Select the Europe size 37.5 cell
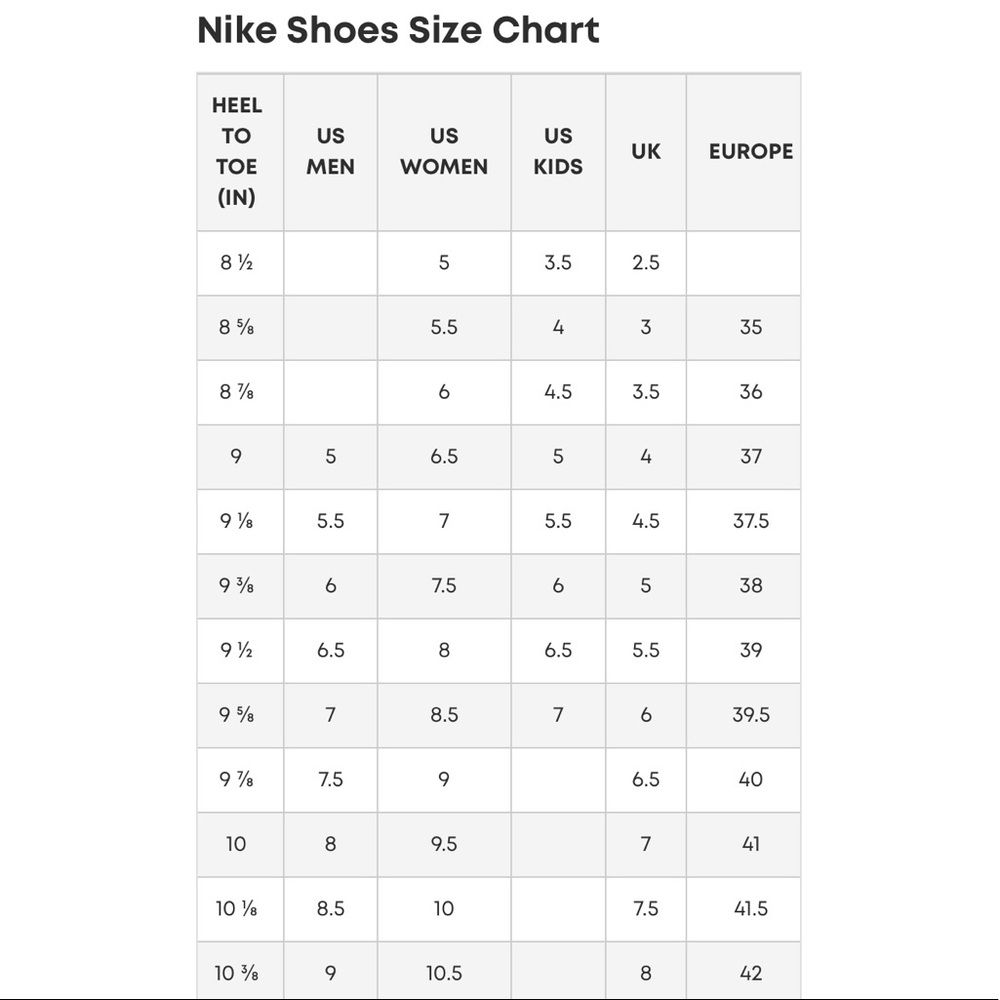Image resolution: width=1000 pixels, height=1000 pixels. (751, 521)
